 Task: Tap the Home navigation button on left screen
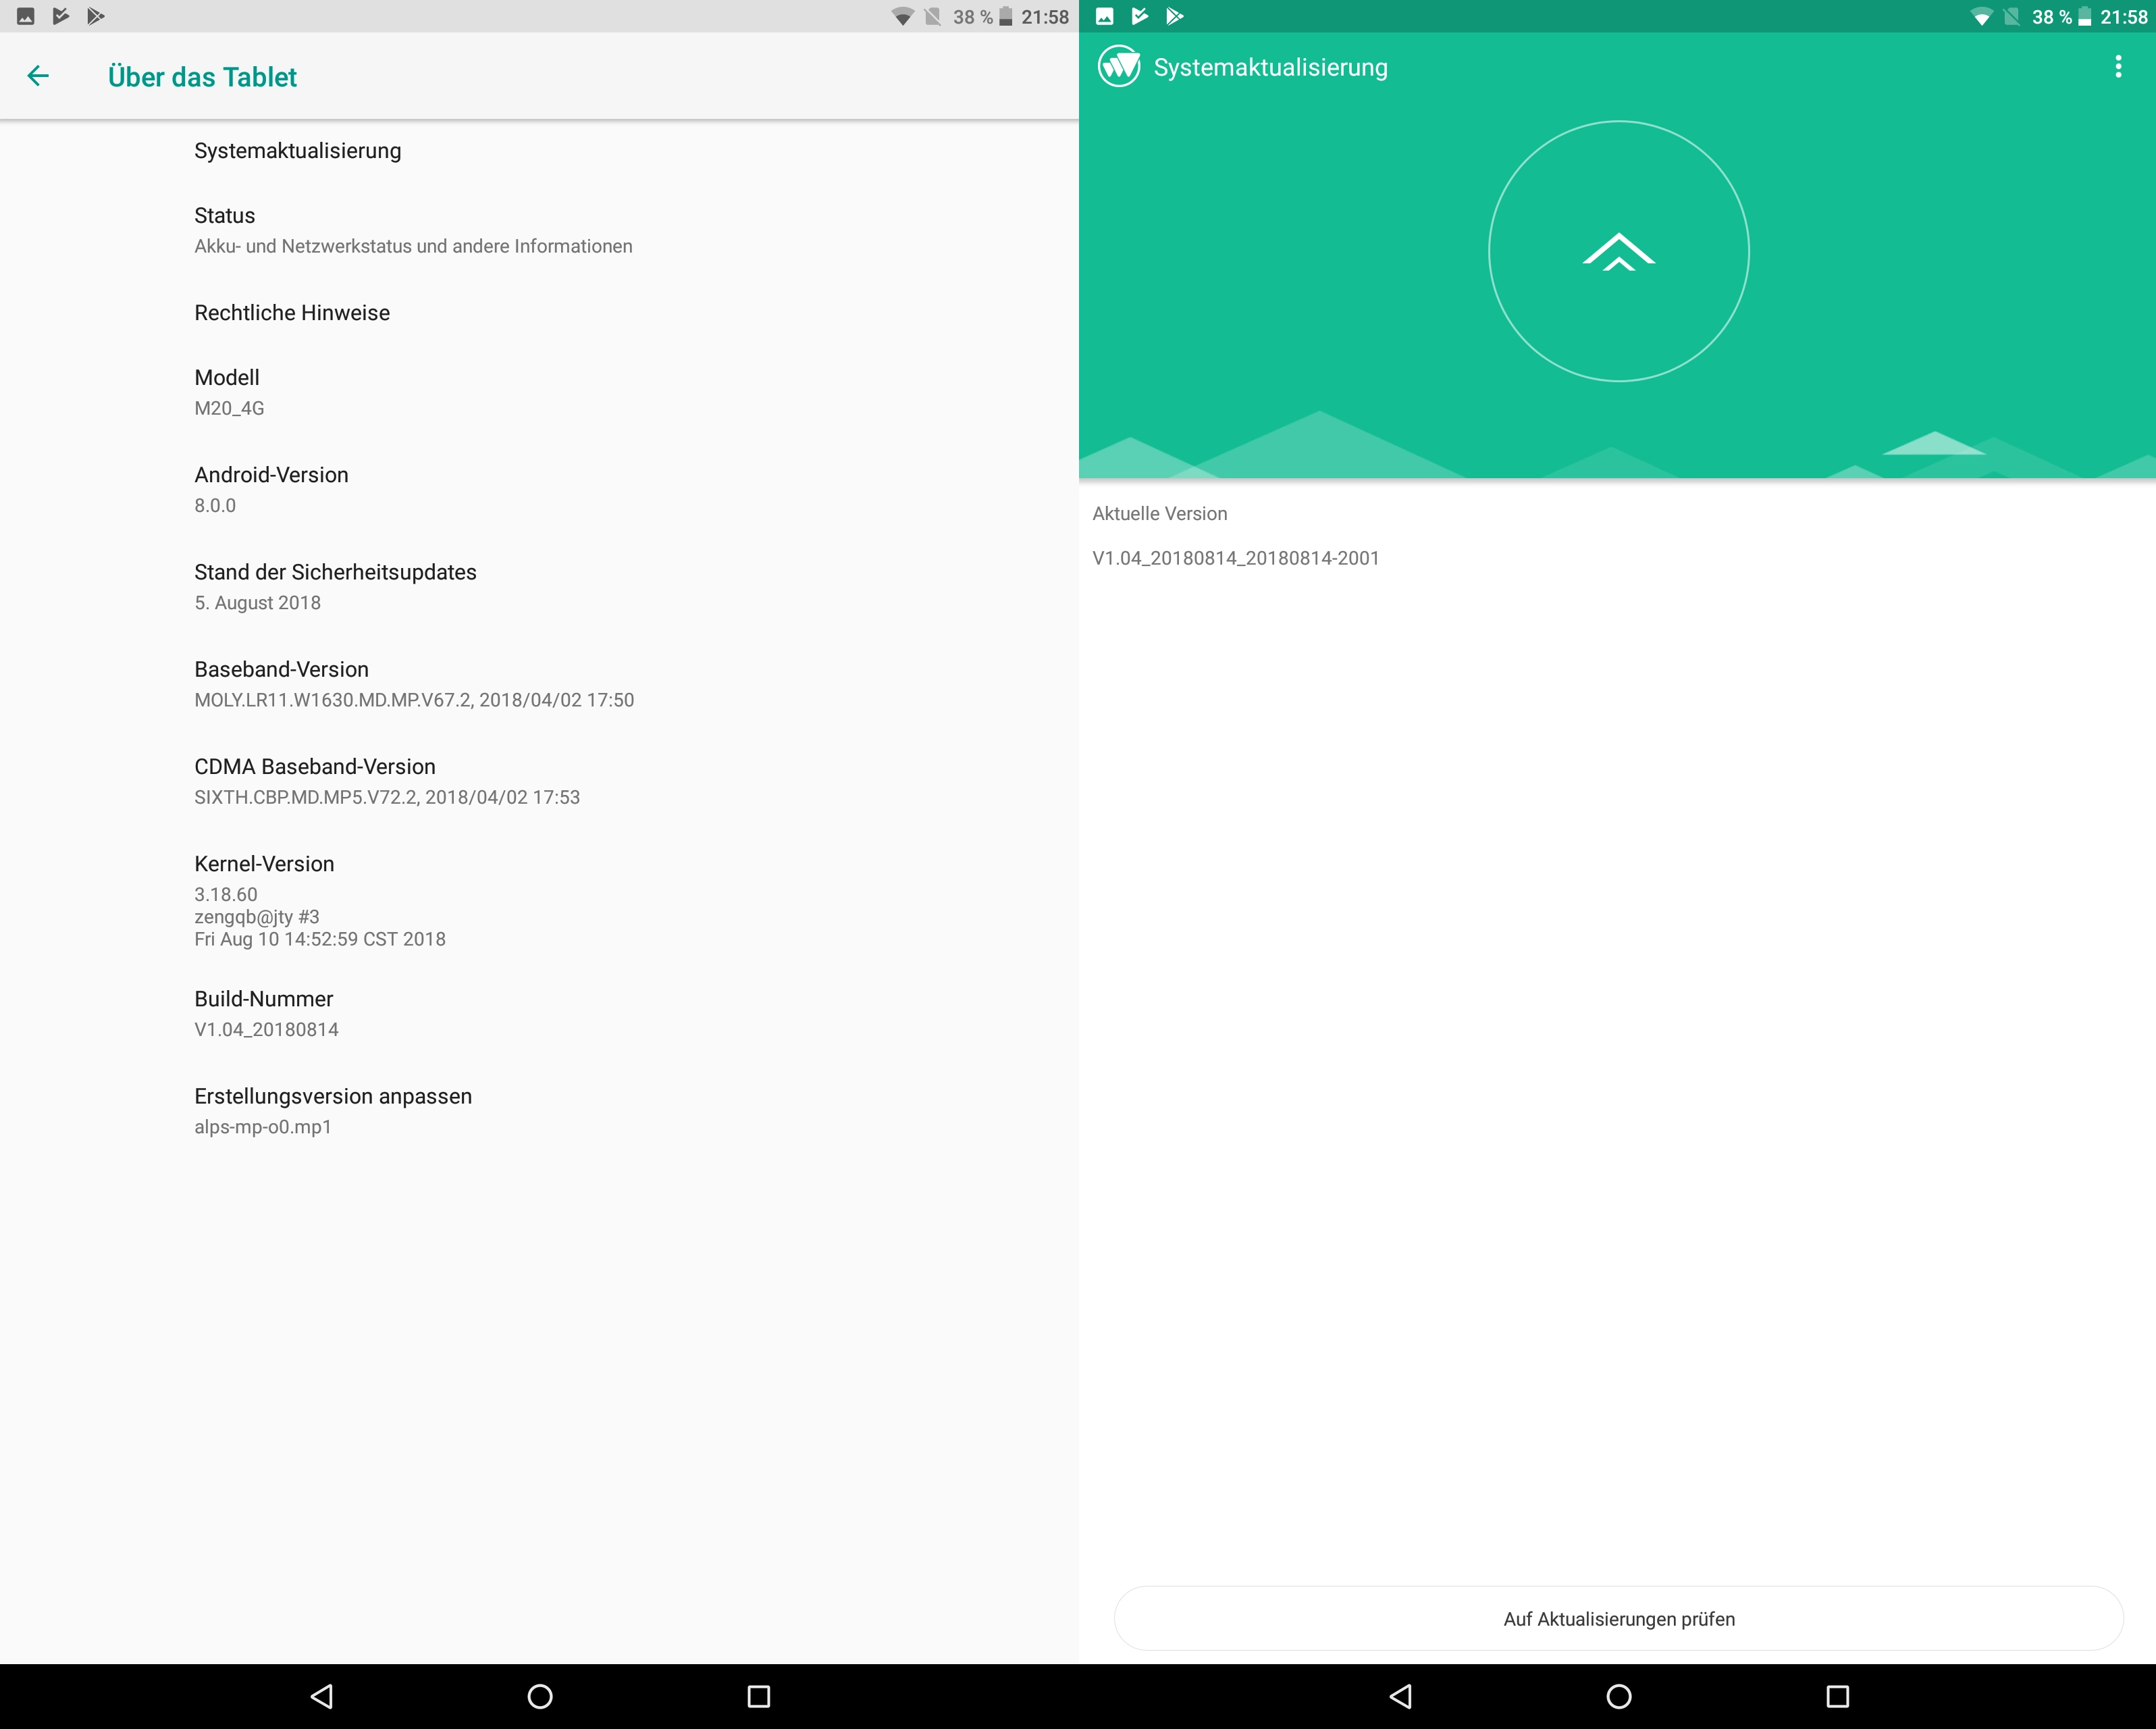pos(539,1696)
